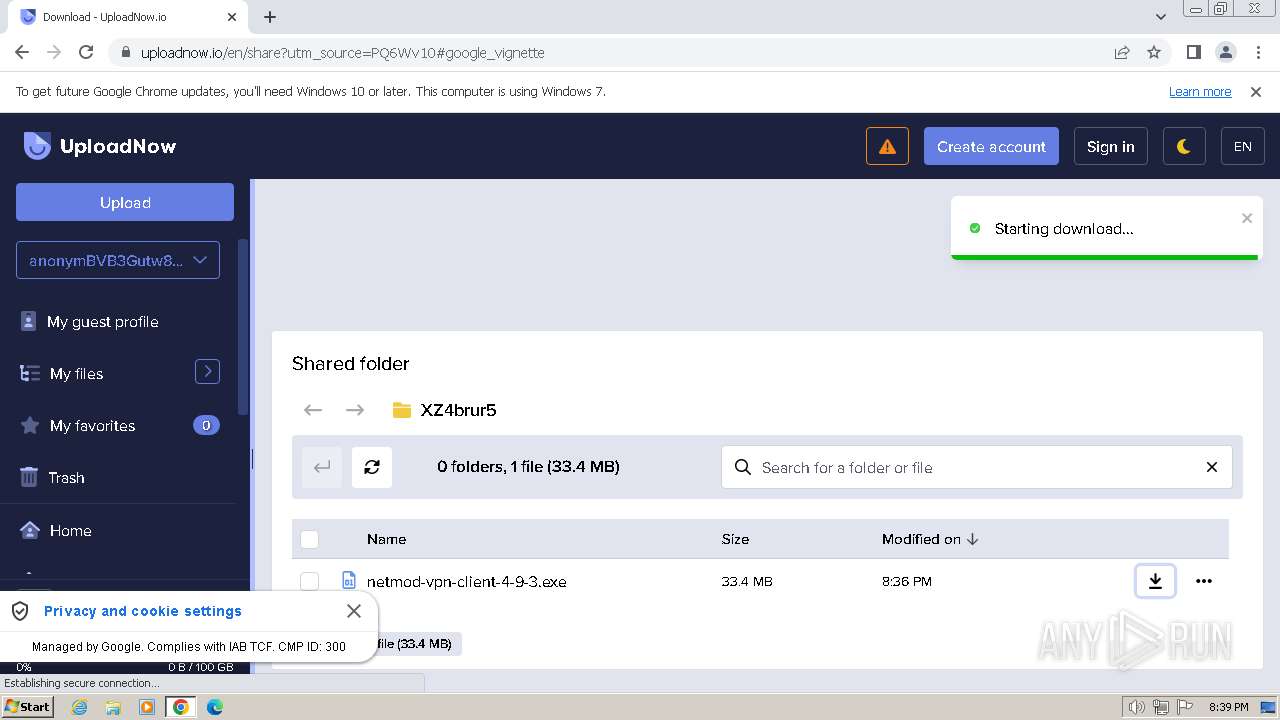Navigate forward with folder right arrow
The image size is (1280, 720).
[354, 410]
